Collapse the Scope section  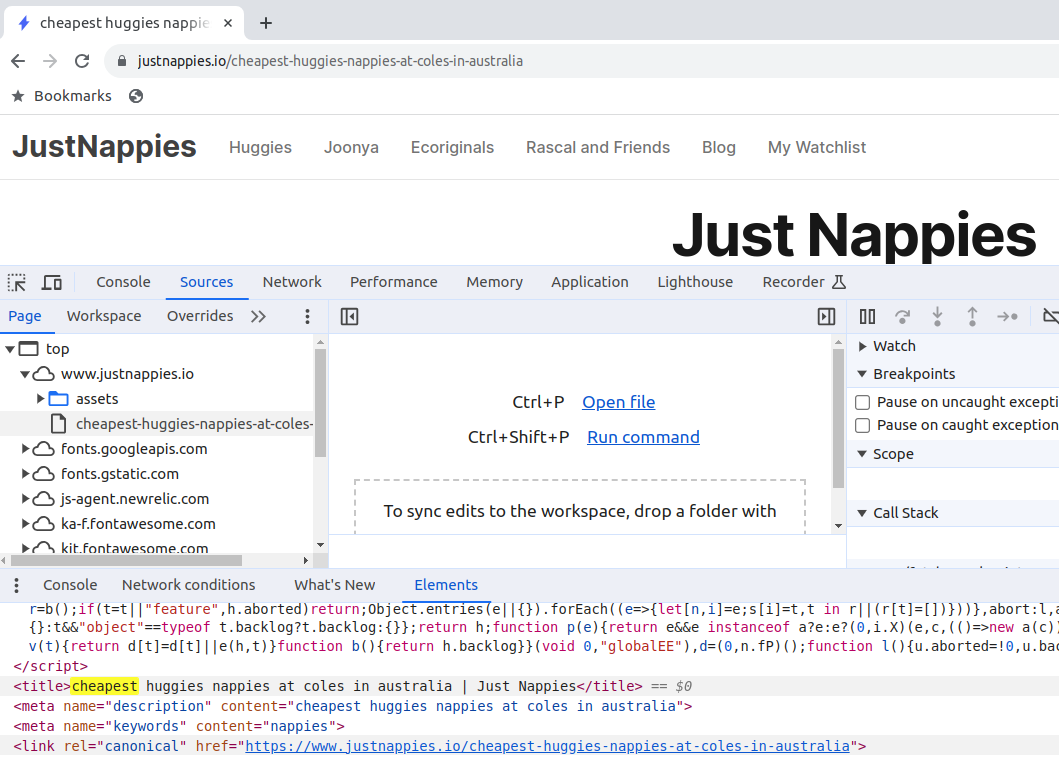point(862,454)
